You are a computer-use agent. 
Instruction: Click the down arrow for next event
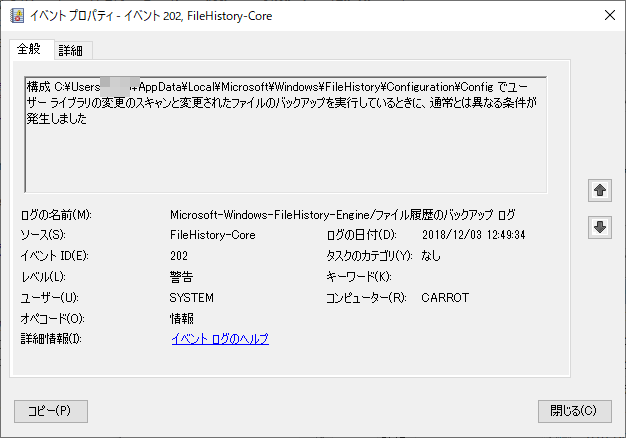(600, 227)
